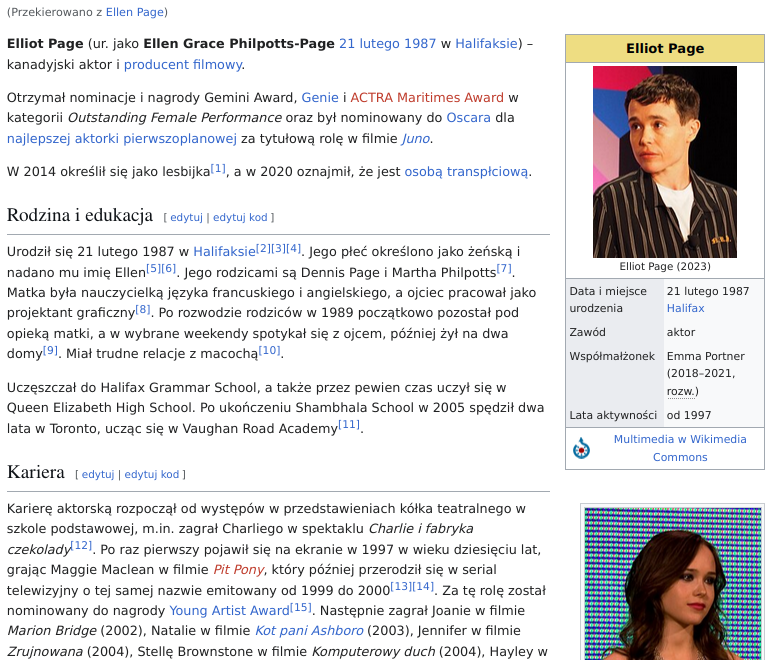
Task: Click the italic Zrujnowana title
Action: click(x=45, y=652)
